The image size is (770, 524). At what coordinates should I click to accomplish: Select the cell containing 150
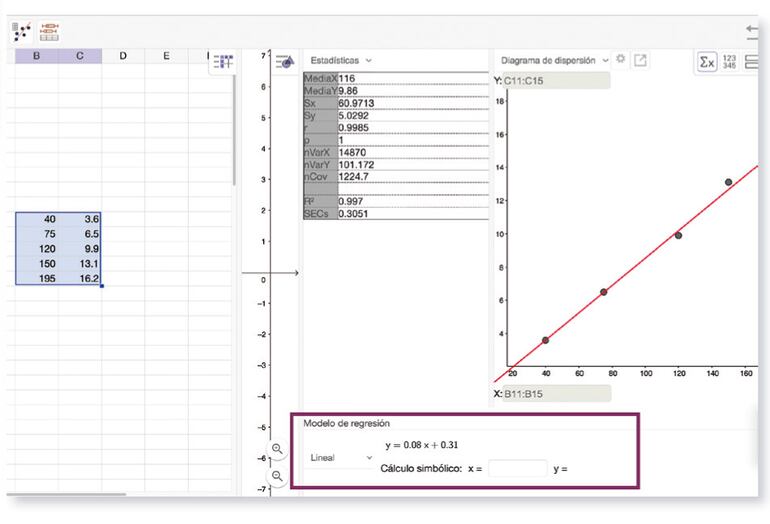tap(37, 263)
